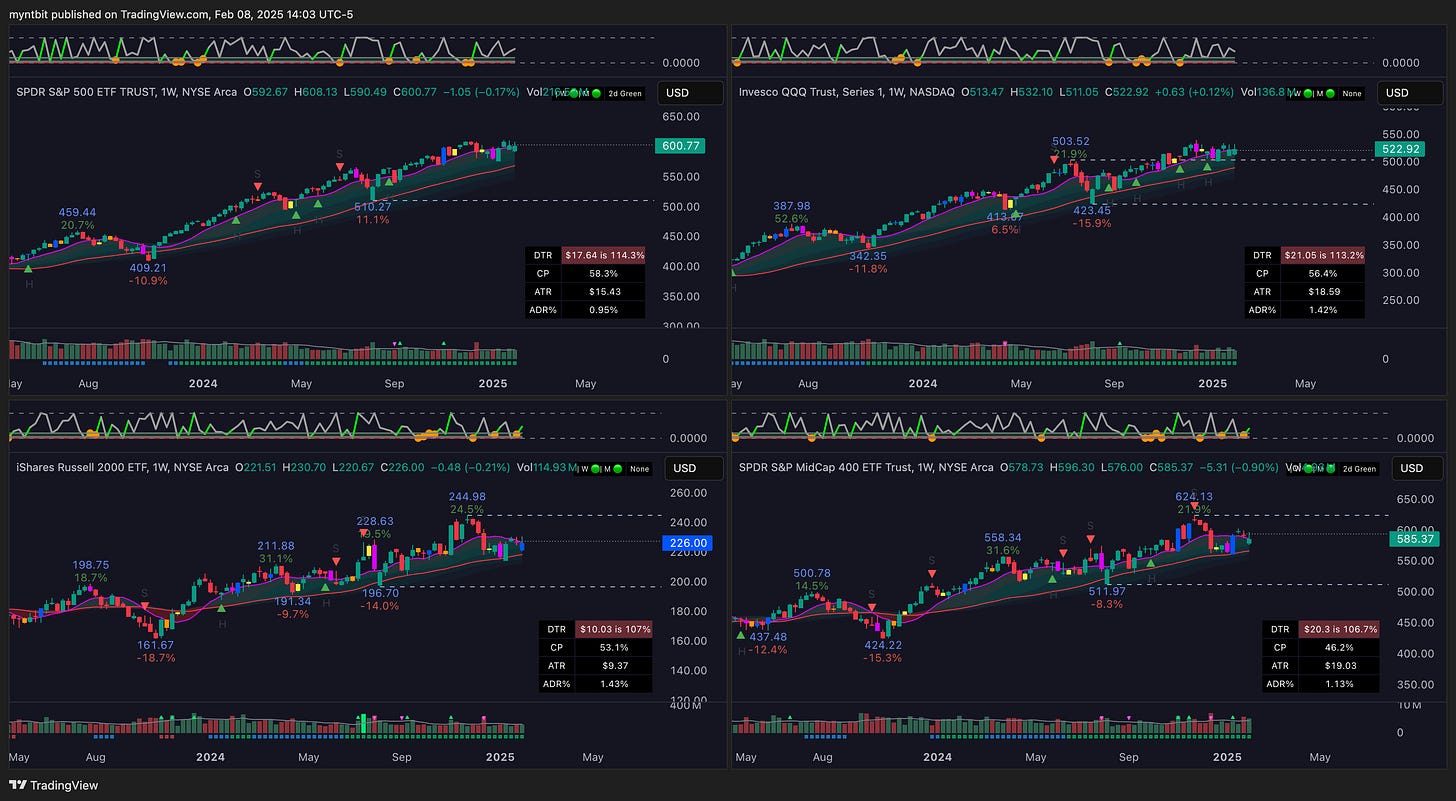Click the 600.77 current price label
This screenshot has width=1456, height=801.
pos(680,146)
